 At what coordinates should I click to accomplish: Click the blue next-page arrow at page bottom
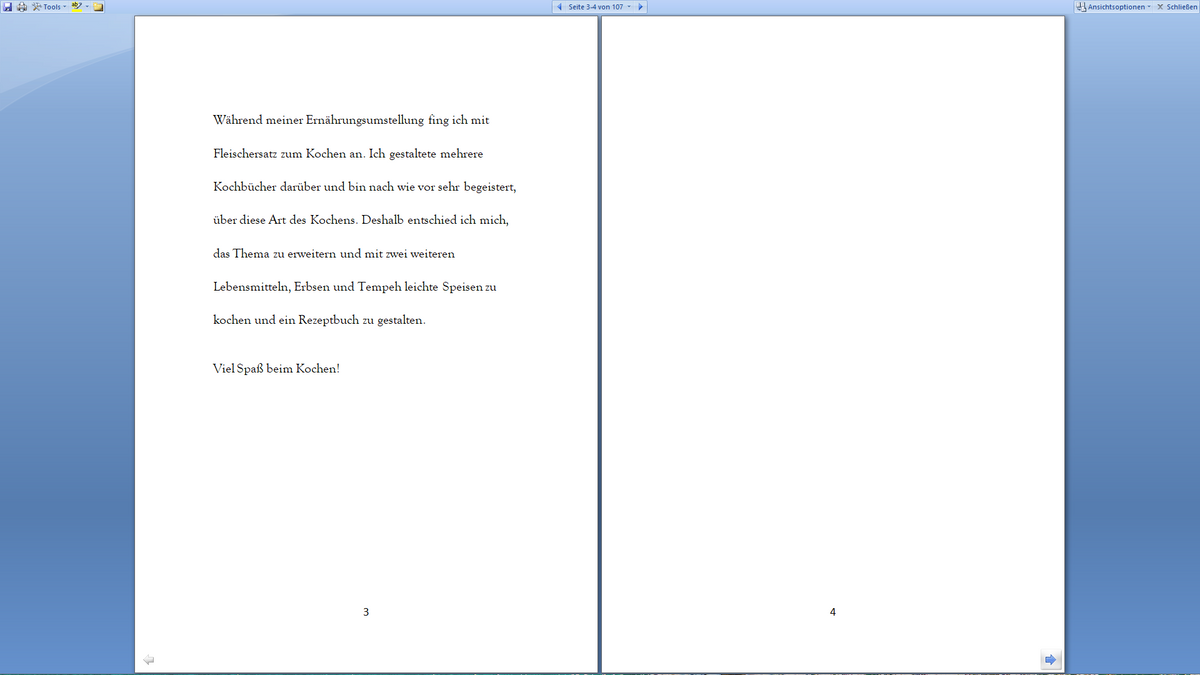pyautogui.click(x=1050, y=659)
